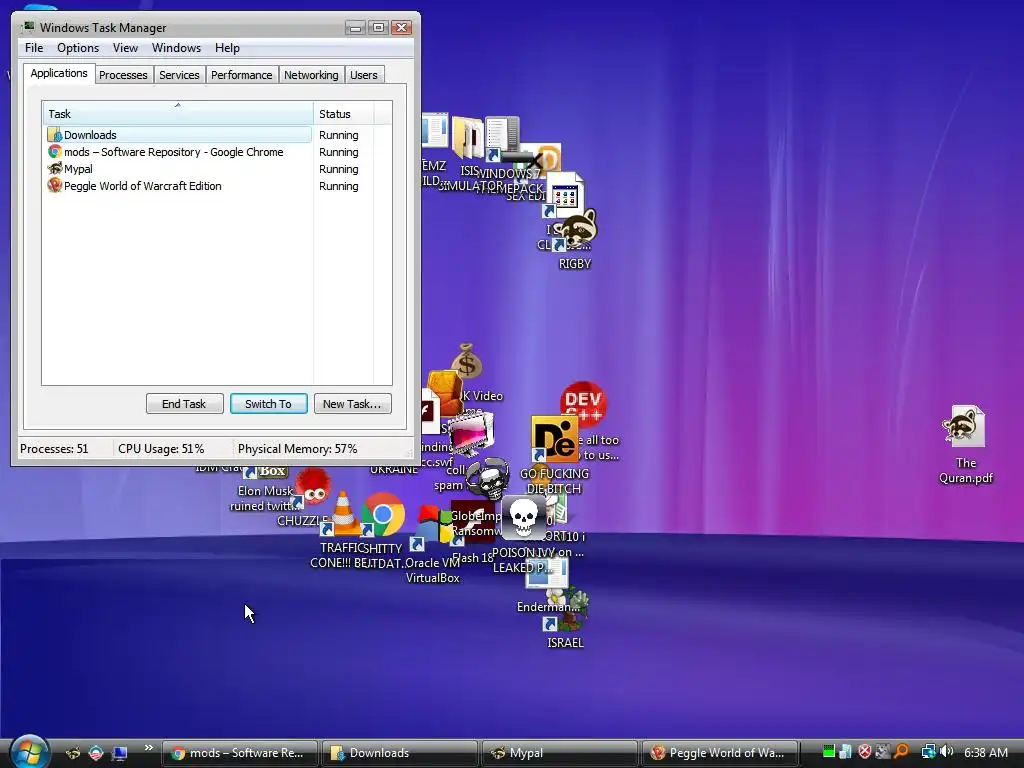Screen dimensions: 1024x768
Task: Switch to the Mypal taskbar button
Action: [560, 753]
